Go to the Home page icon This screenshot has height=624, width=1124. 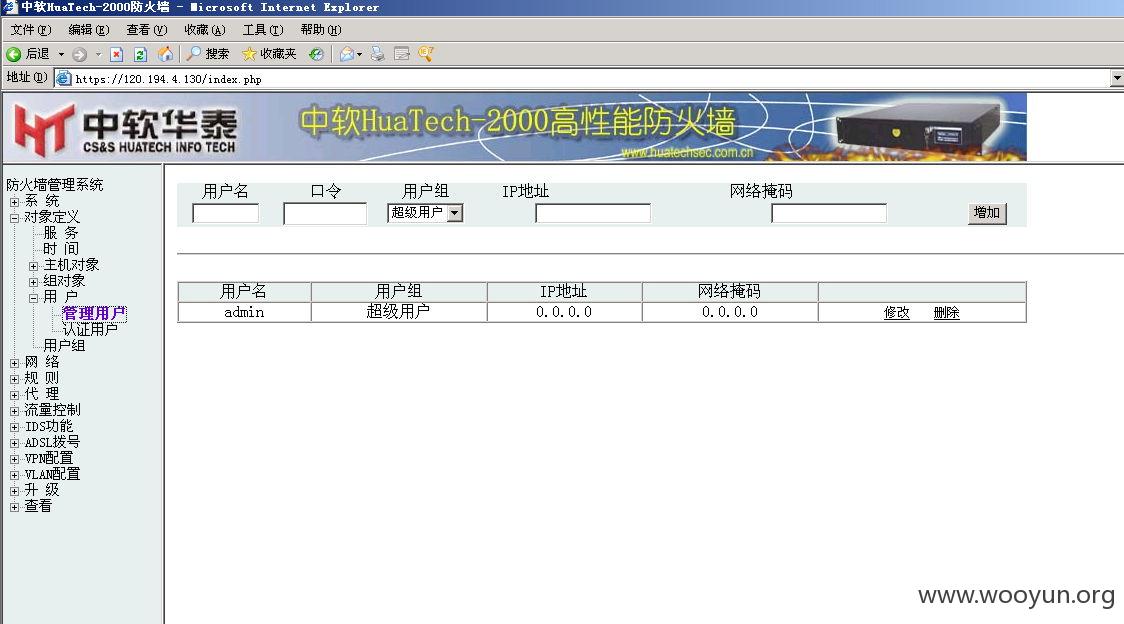pyautogui.click(x=166, y=54)
